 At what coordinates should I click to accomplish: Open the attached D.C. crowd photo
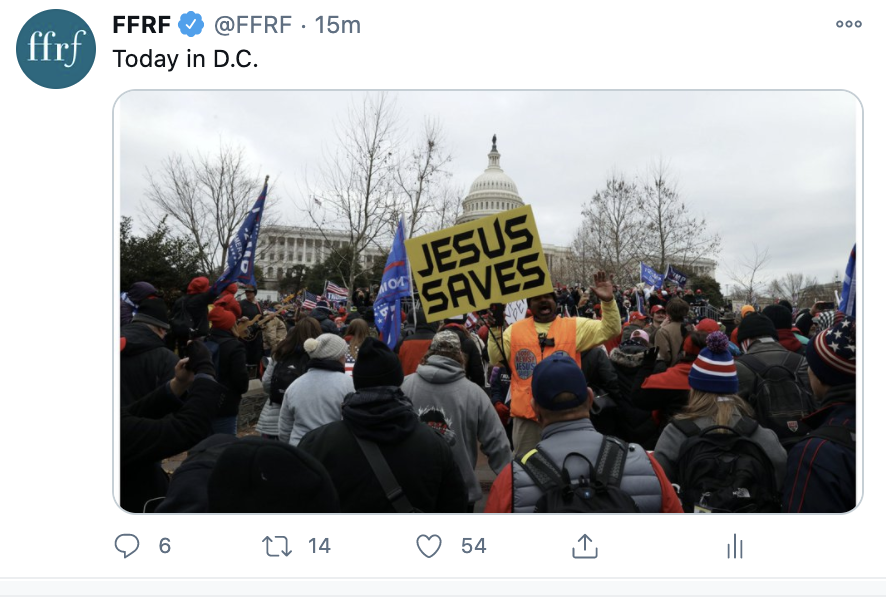(488, 301)
